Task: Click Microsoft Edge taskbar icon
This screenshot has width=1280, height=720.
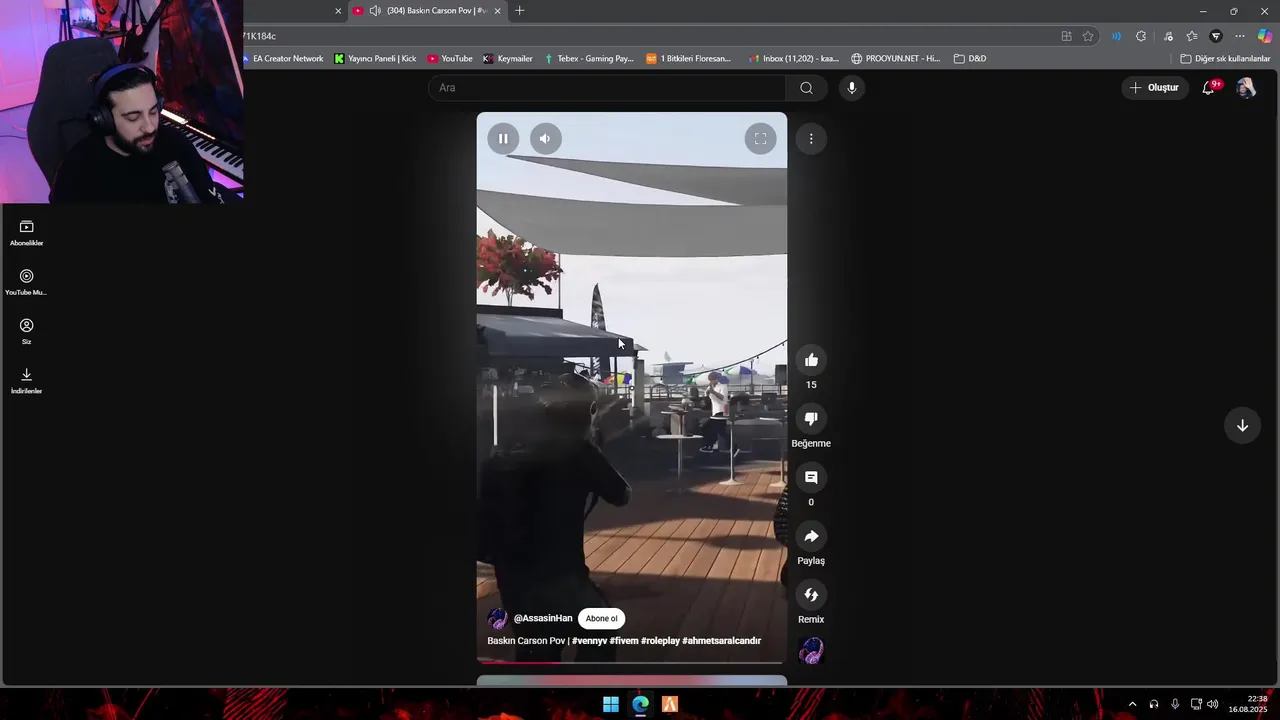Action: coord(641,704)
